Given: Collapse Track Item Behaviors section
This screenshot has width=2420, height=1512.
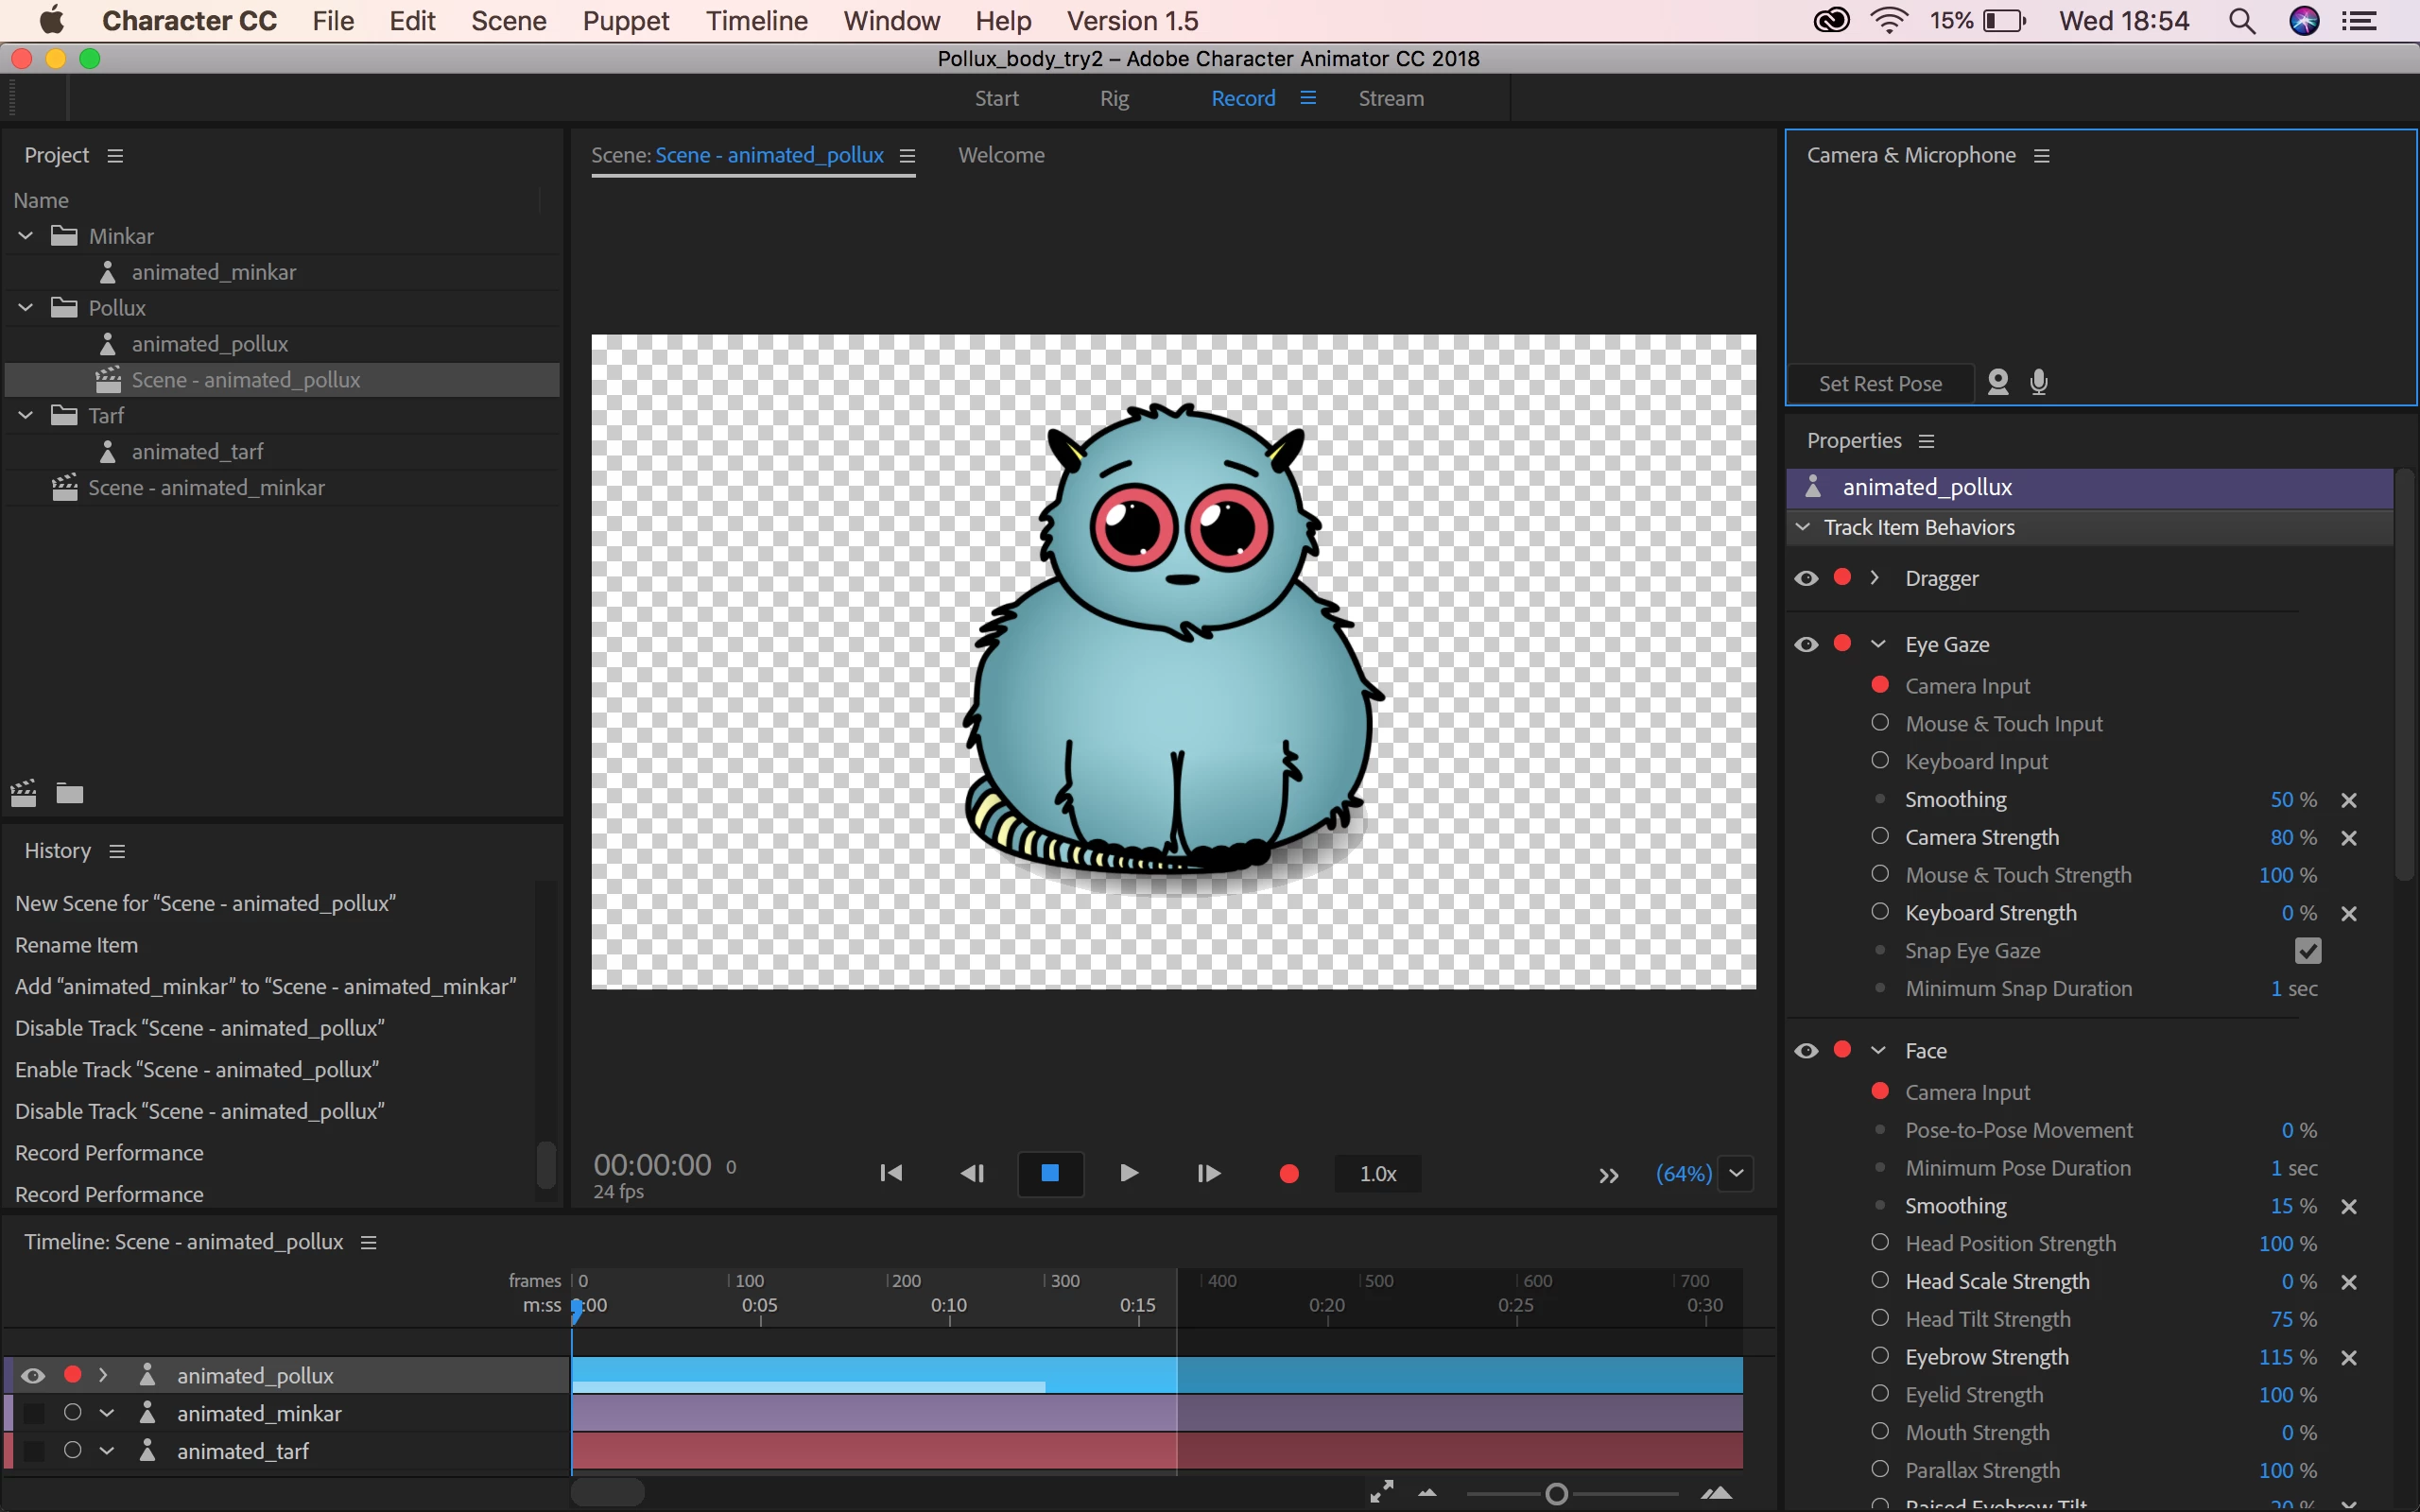Looking at the screenshot, I should pyautogui.click(x=1803, y=527).
